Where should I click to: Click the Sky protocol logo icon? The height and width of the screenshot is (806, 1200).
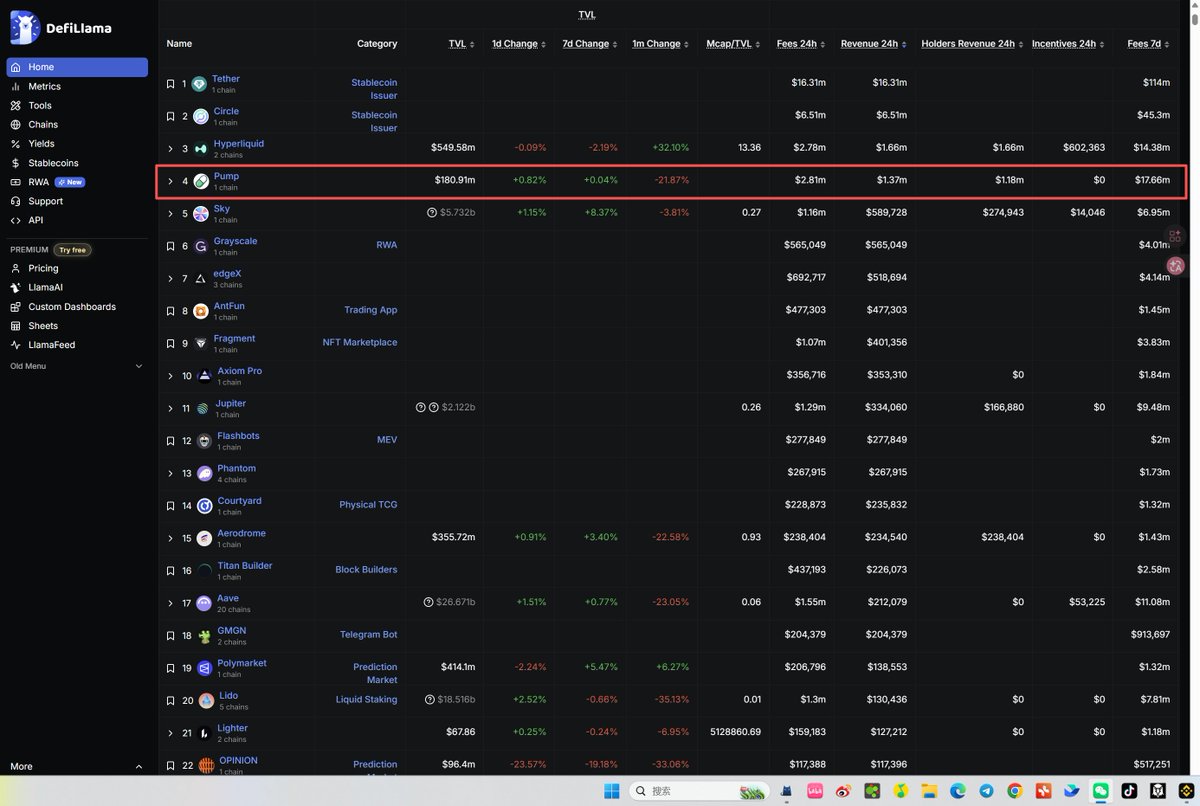click(x=201, y=214)
